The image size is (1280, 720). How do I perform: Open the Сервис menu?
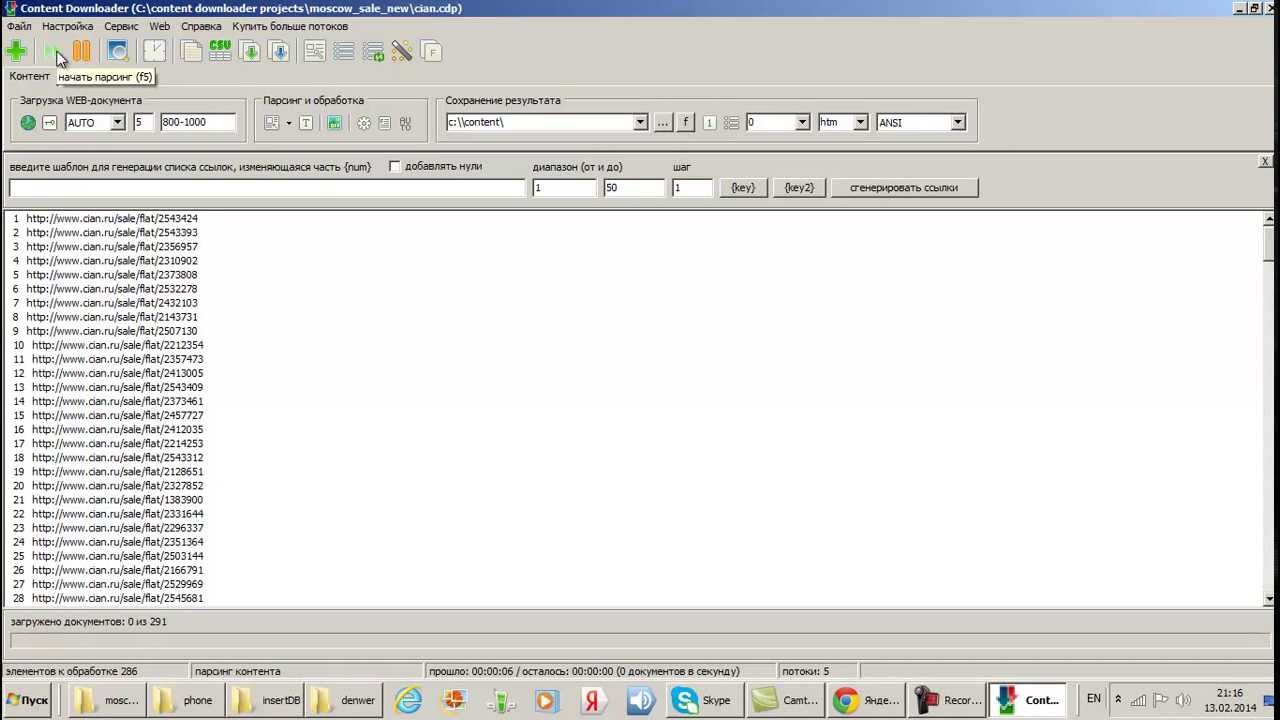pyautogui.click(x=121, y=27)
